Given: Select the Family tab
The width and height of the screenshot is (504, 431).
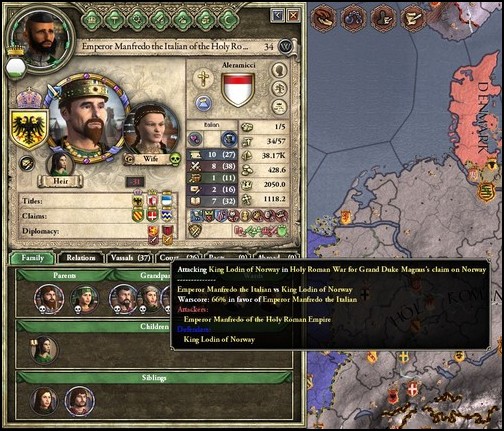Looking at the screenshot, I should coord(33,258).
